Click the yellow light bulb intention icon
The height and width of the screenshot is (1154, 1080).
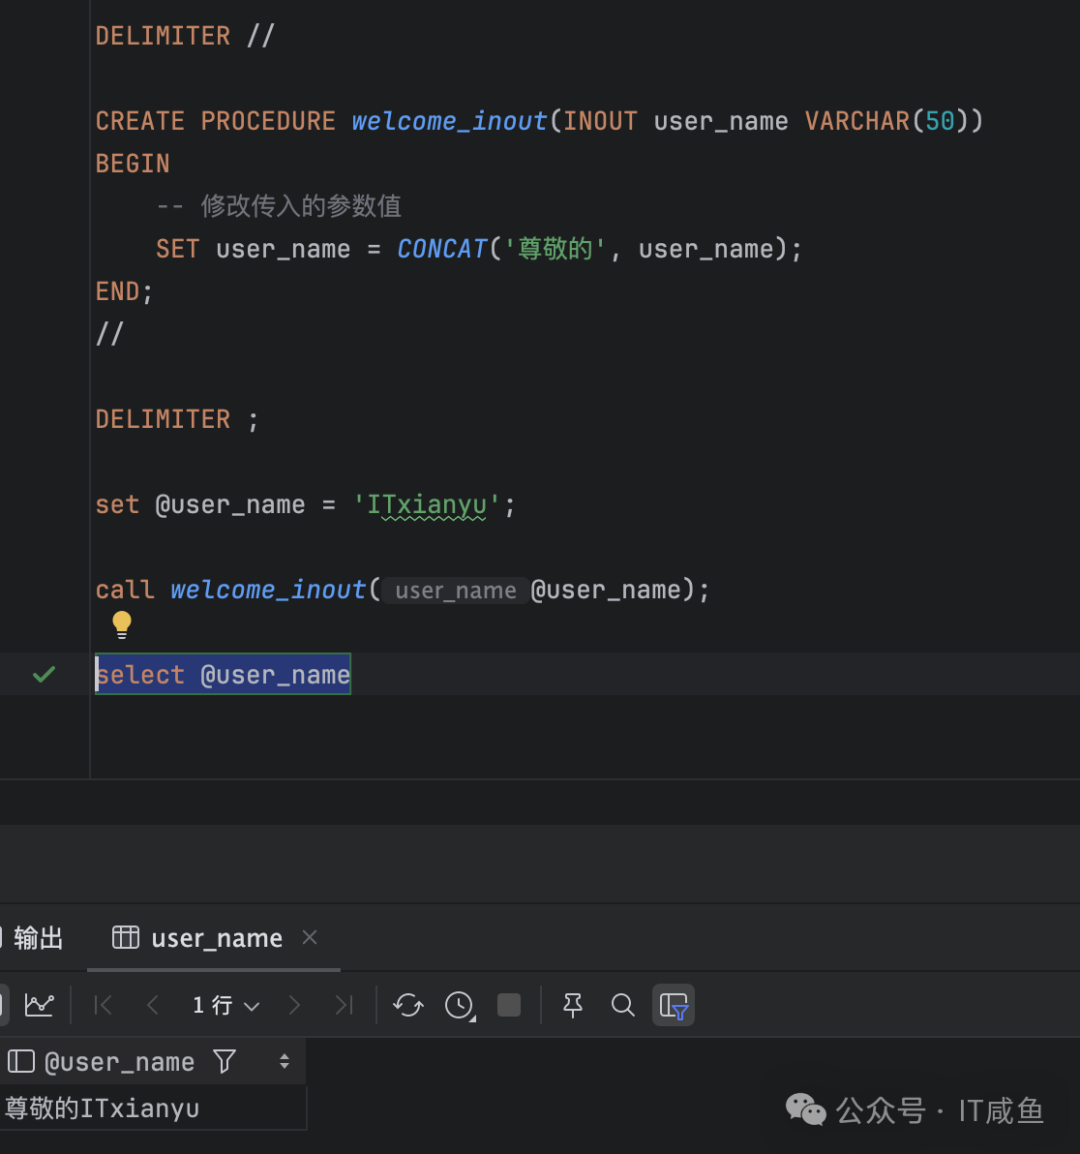121,625
